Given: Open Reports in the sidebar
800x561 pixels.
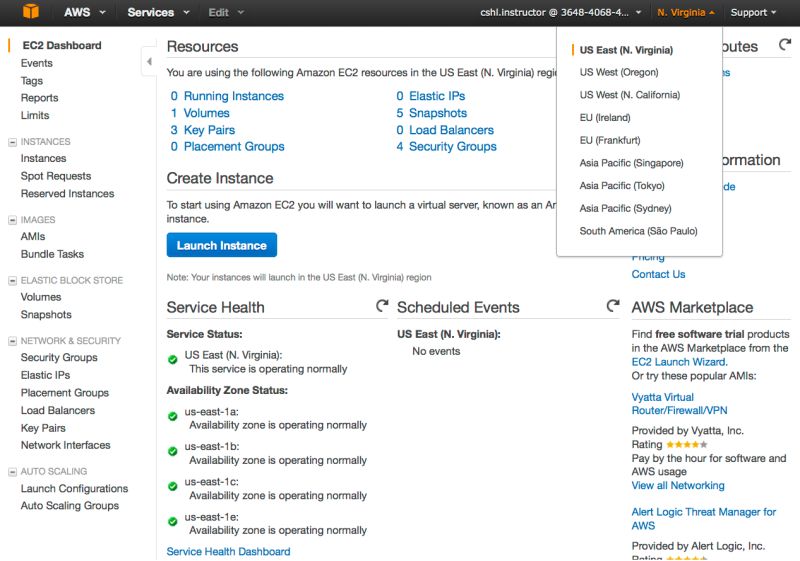Looking at the screenshot, I should (39, 98).
